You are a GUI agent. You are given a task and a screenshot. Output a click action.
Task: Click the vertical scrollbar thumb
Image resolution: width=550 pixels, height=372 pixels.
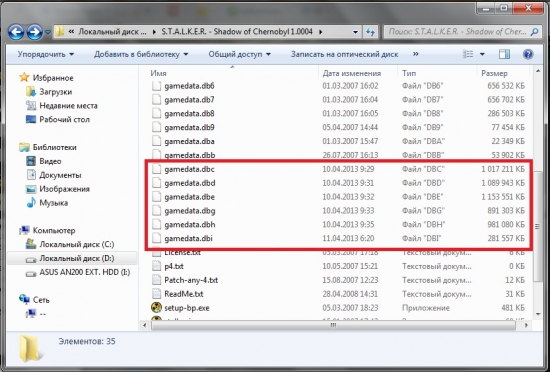tap(538, 227)
